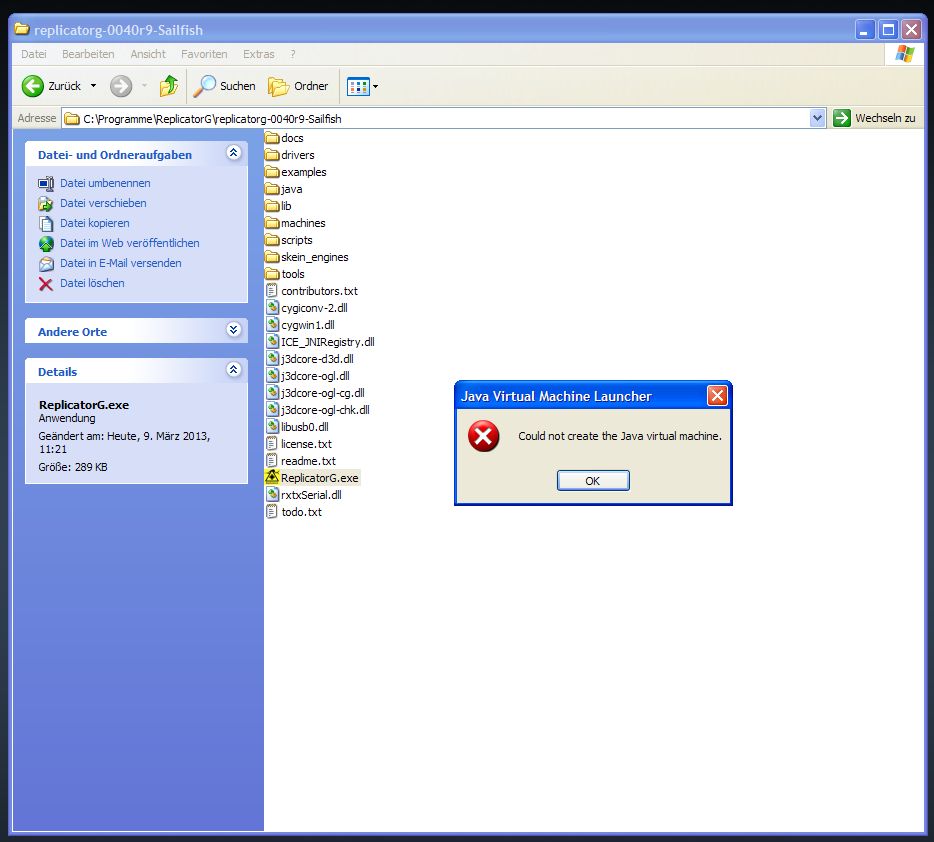Expand the address bar dropdown

[817, 118]
